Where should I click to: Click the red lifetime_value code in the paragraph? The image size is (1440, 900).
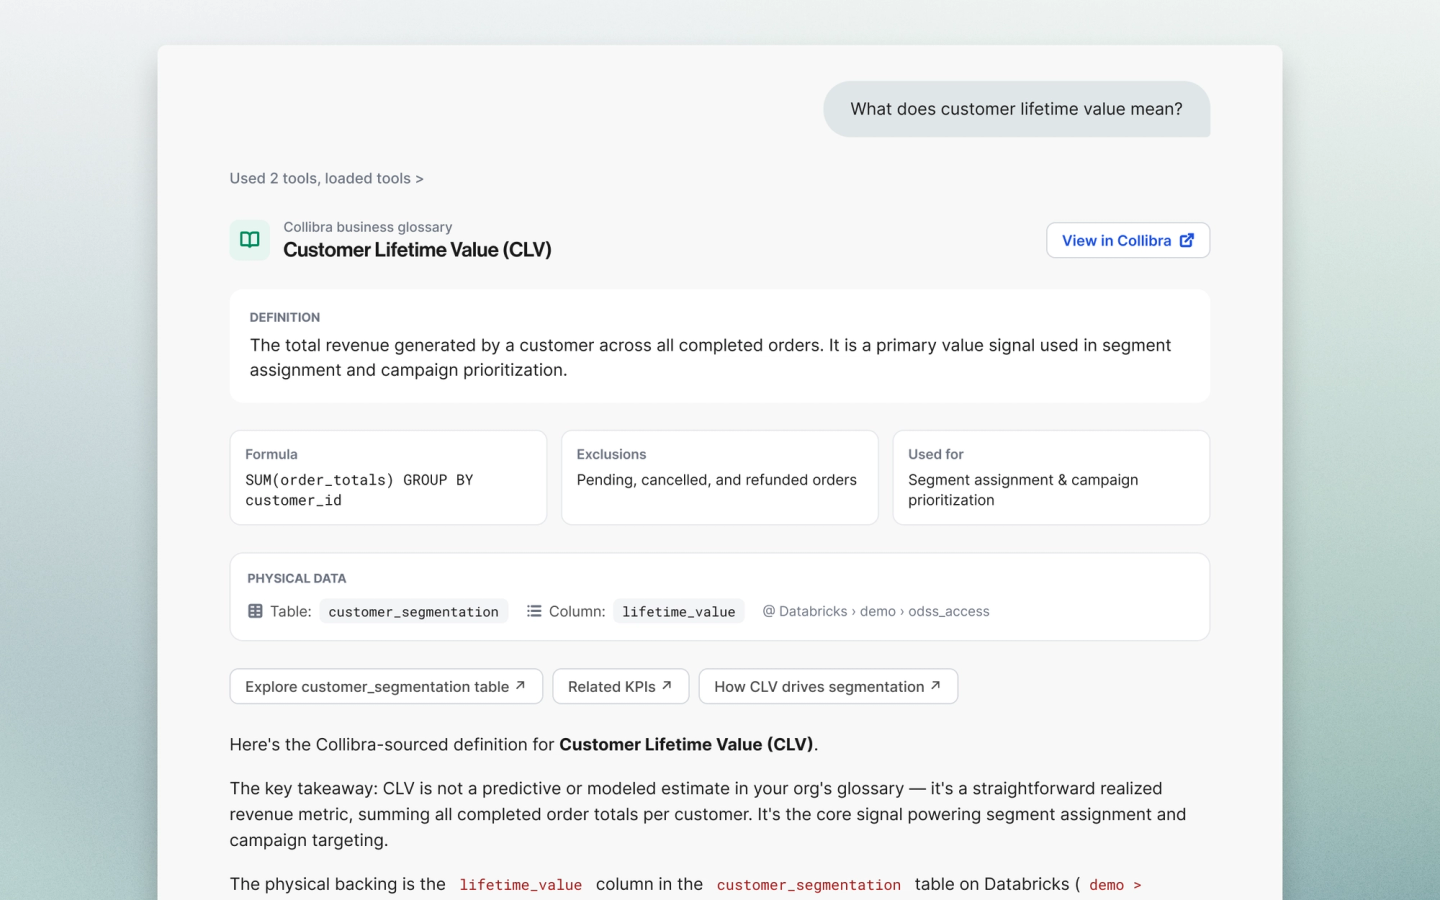[521, 885]
